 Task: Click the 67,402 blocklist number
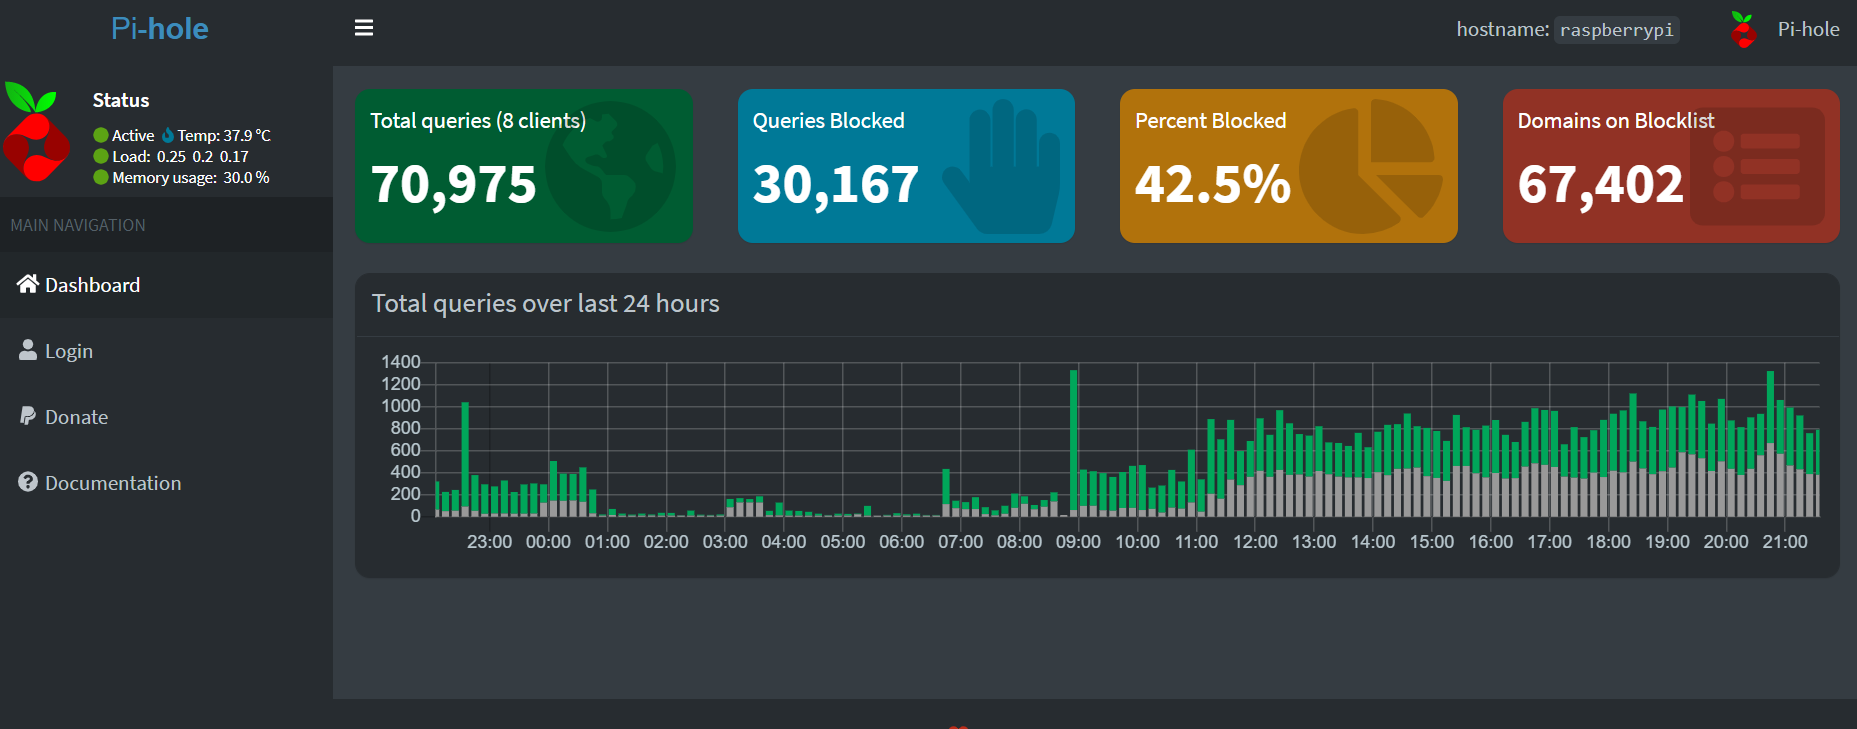click(1601, 184)
